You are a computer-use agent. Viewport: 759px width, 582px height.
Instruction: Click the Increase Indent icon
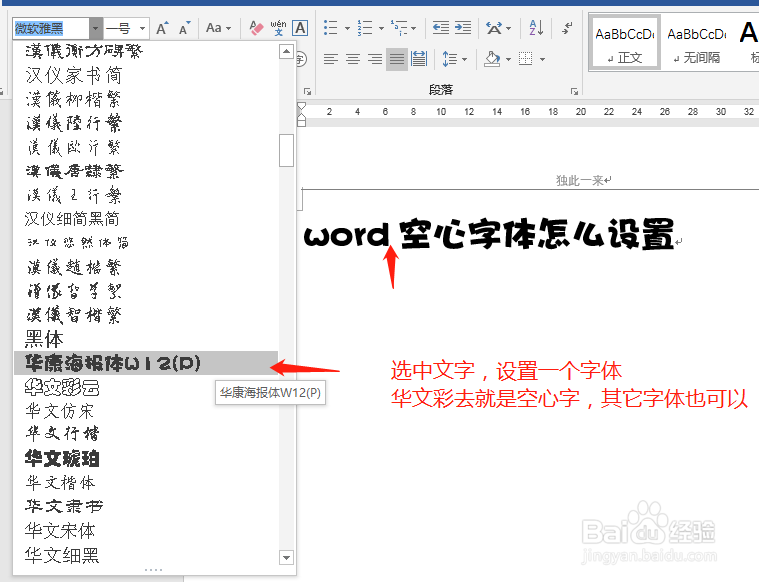[463, 28]
